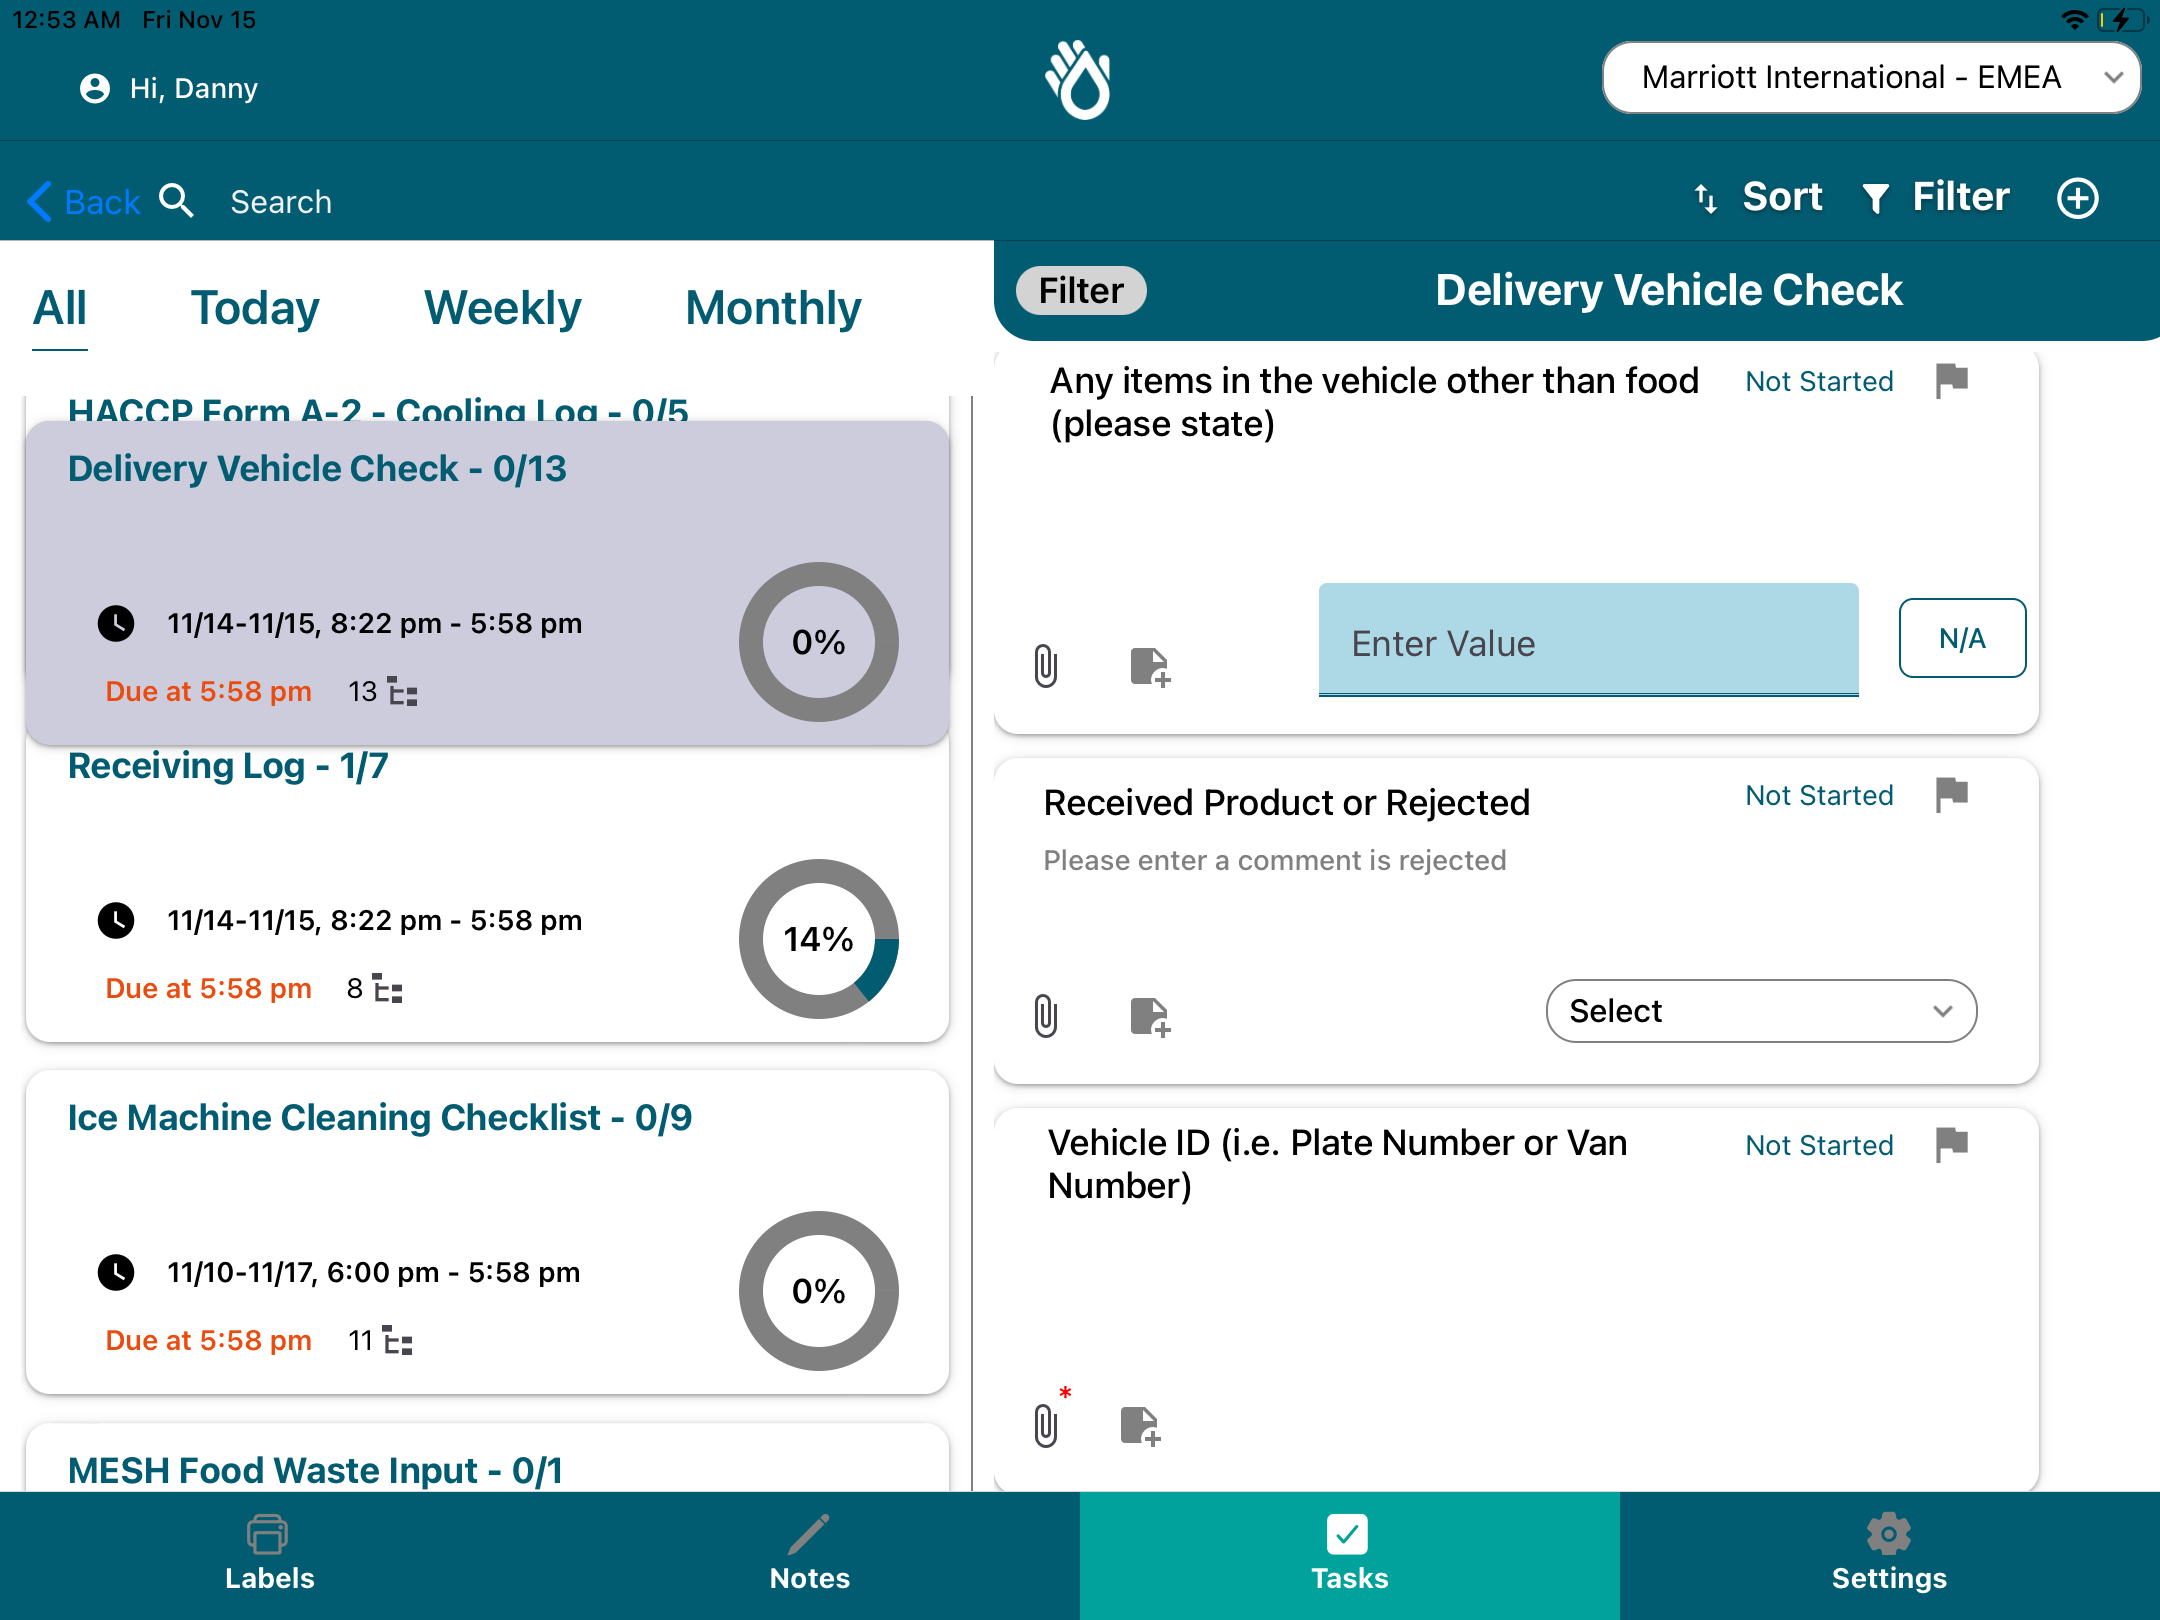The image size is (2160, 1620).
Task: Open the Labels printer tab
Action: click(x=269, y=1552)
